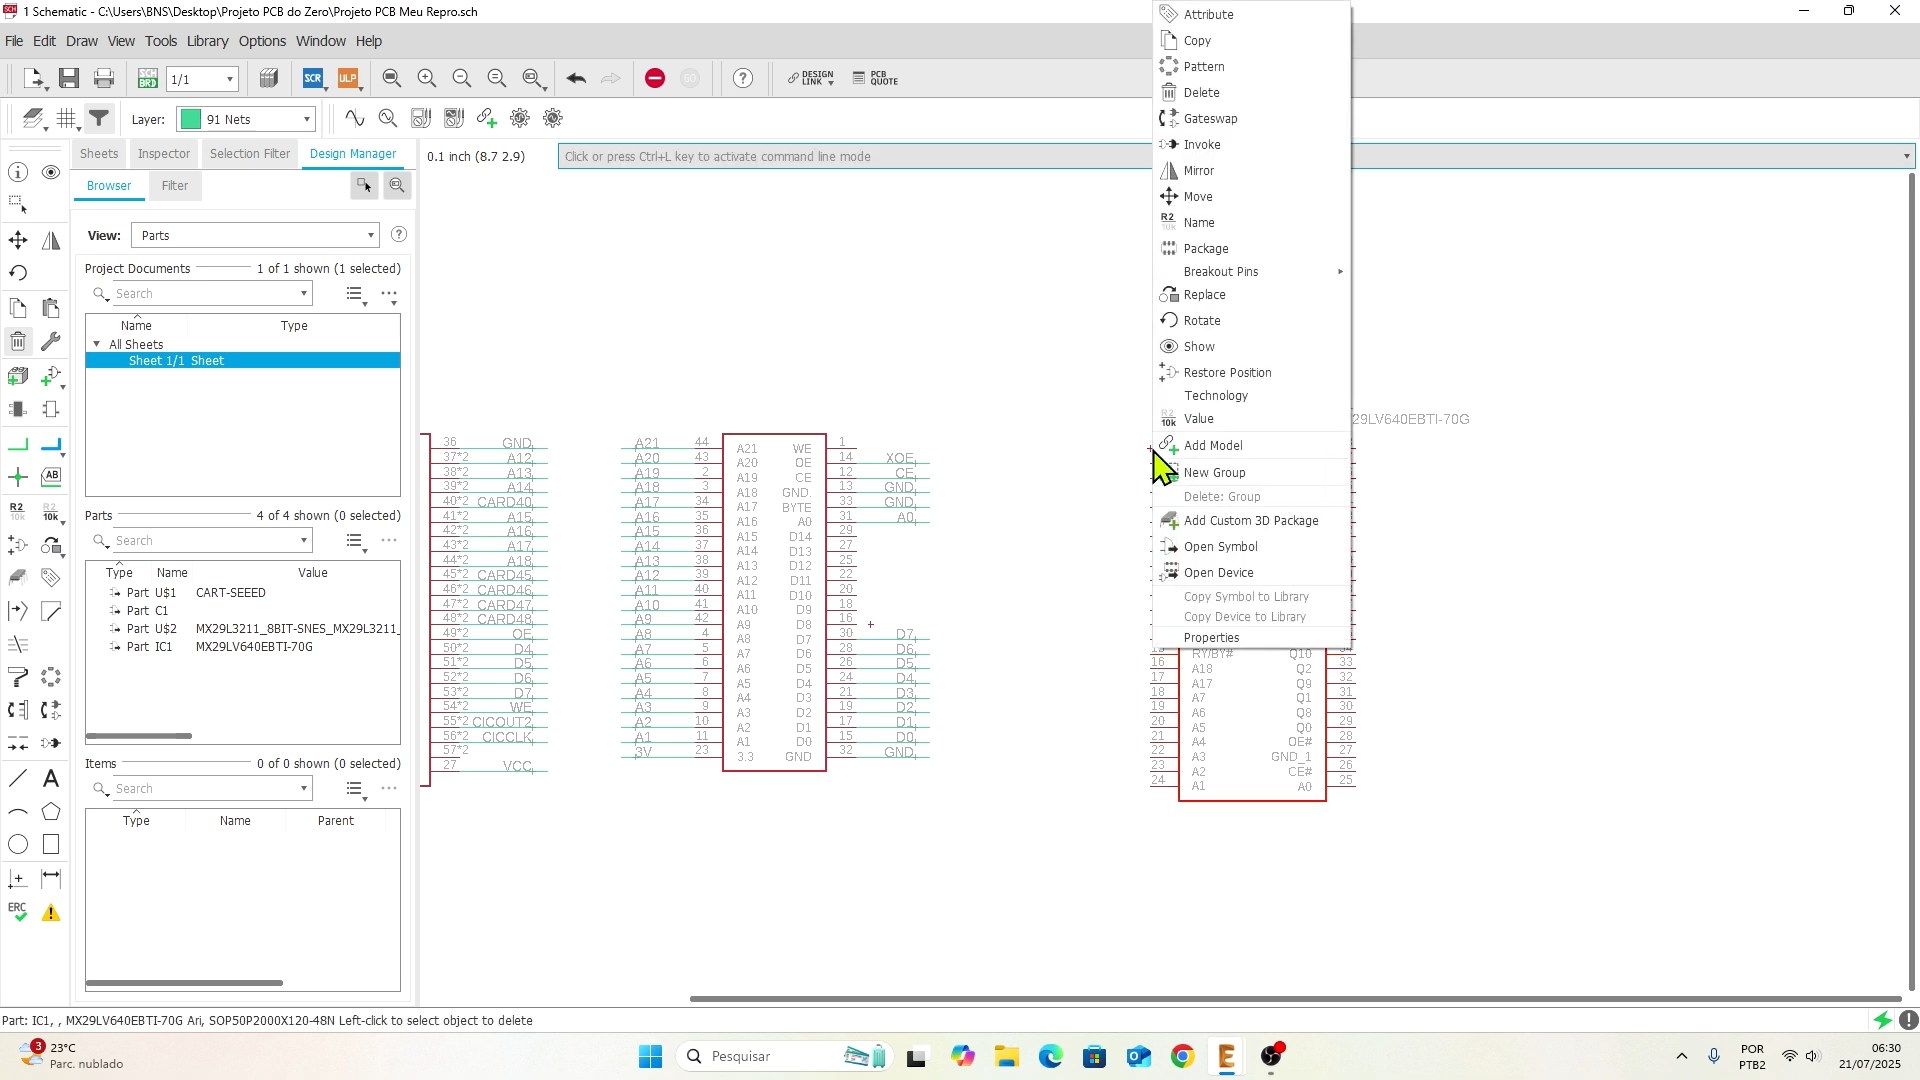Image resolution: width=1920 pixels, height=1080 pixels.
Task: Toggle the Grid icon
Action: point(67,119)
